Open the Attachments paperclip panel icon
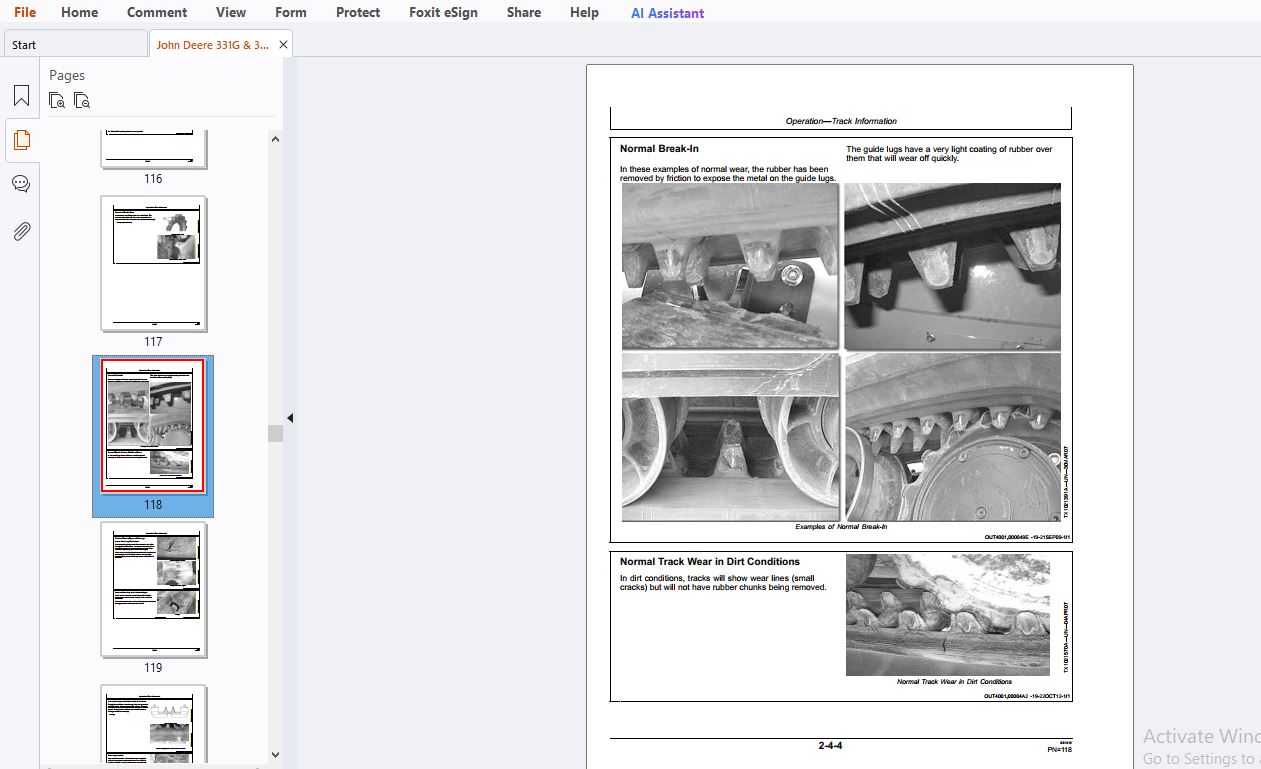This screenshot has height=769, width=1261. click(21, 231)
